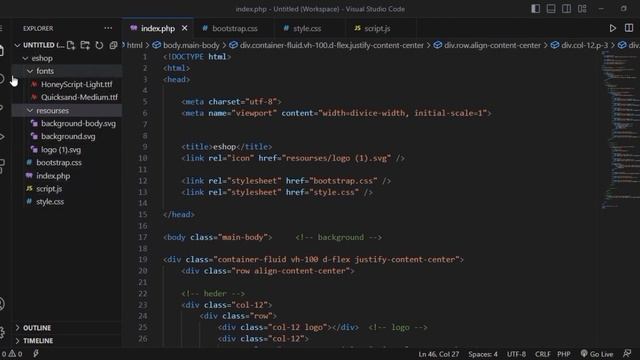
Task: Collapse the resourses folder
Action: point(30,111)
